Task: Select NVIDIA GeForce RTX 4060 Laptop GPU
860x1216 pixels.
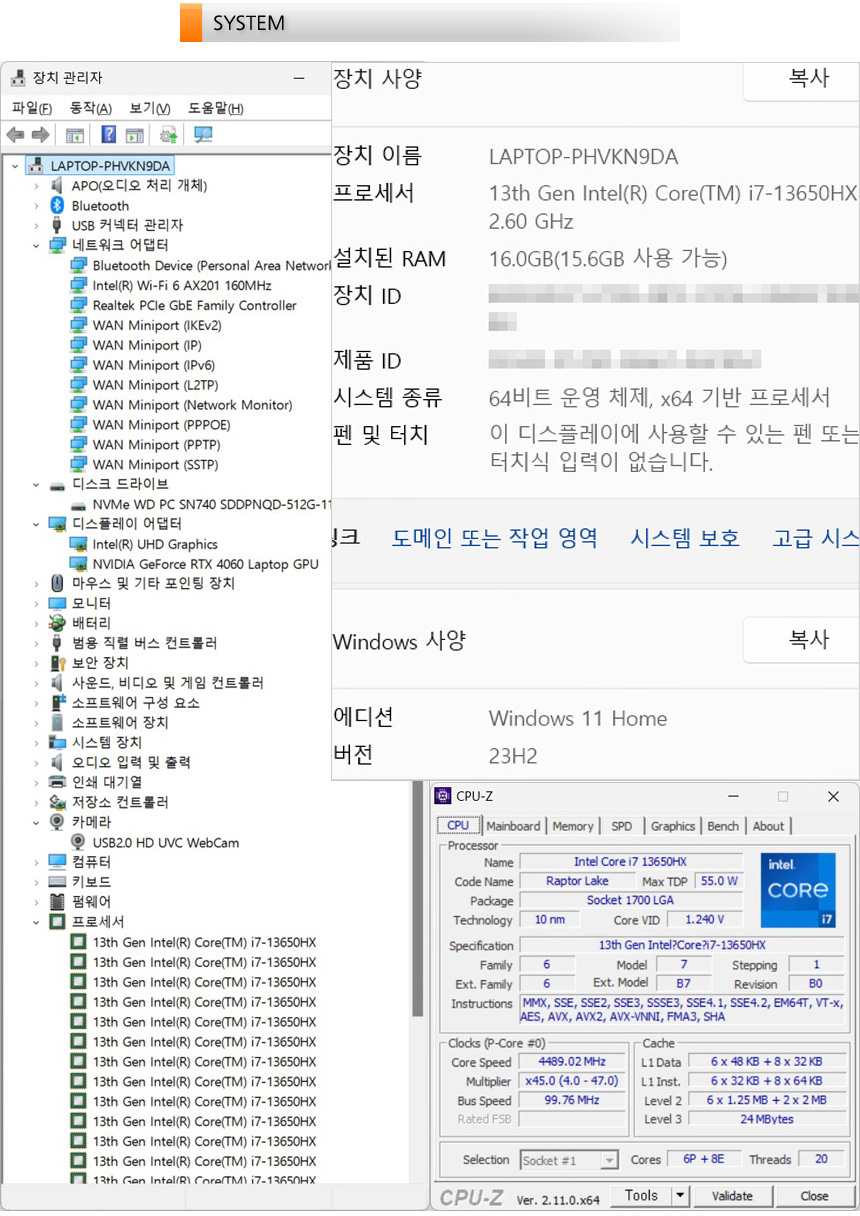Action: (206, 564)
